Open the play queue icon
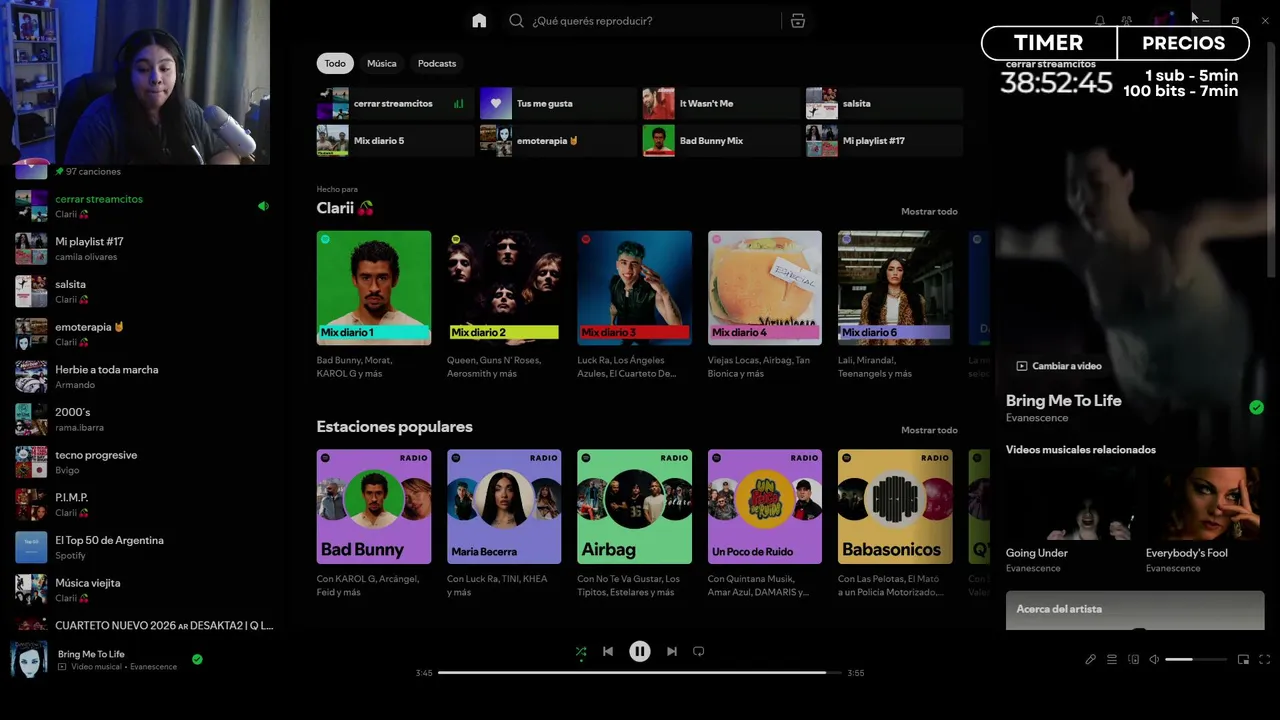 [x=1111, y=659]
